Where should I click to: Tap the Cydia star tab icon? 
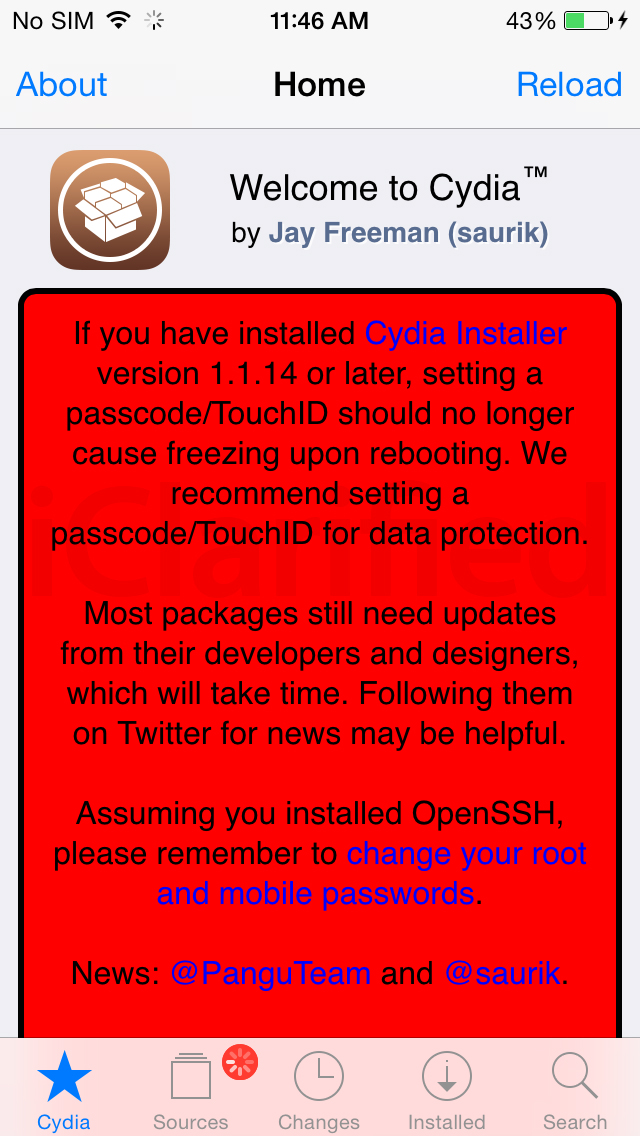click(64, 1076)
